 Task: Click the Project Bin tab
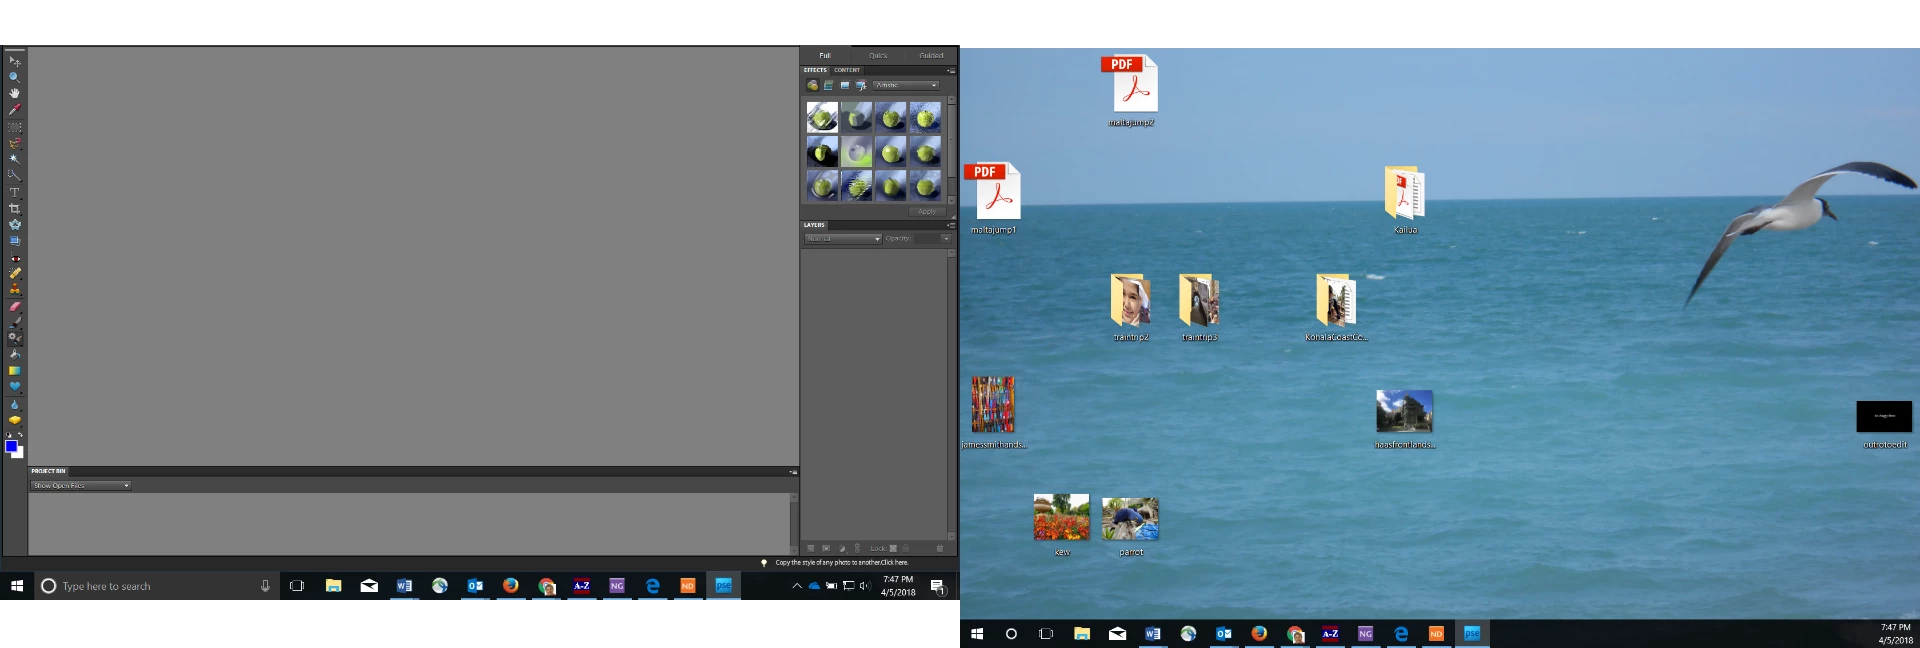[48, 471]
